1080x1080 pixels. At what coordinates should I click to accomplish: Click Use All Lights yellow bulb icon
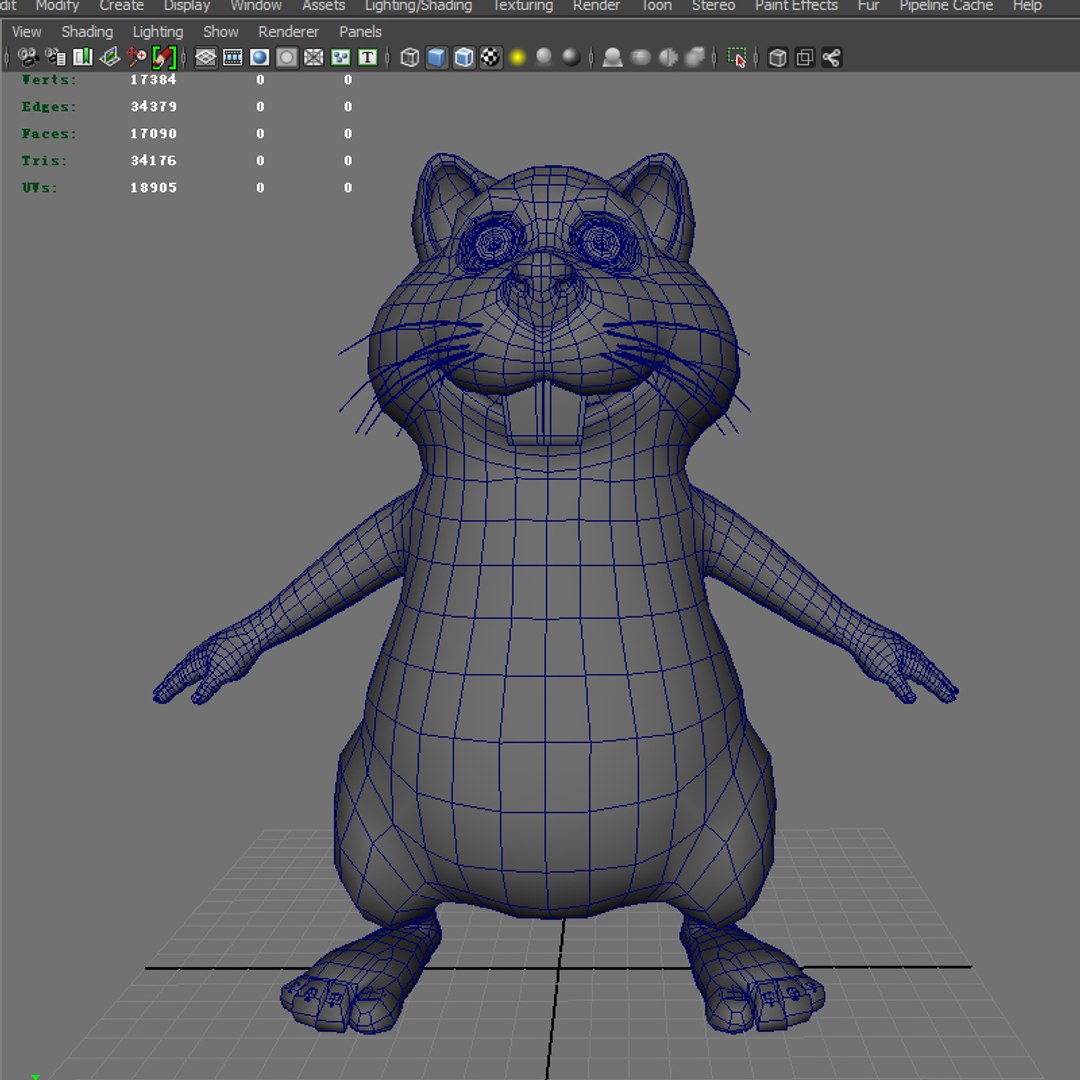[518, 57]
